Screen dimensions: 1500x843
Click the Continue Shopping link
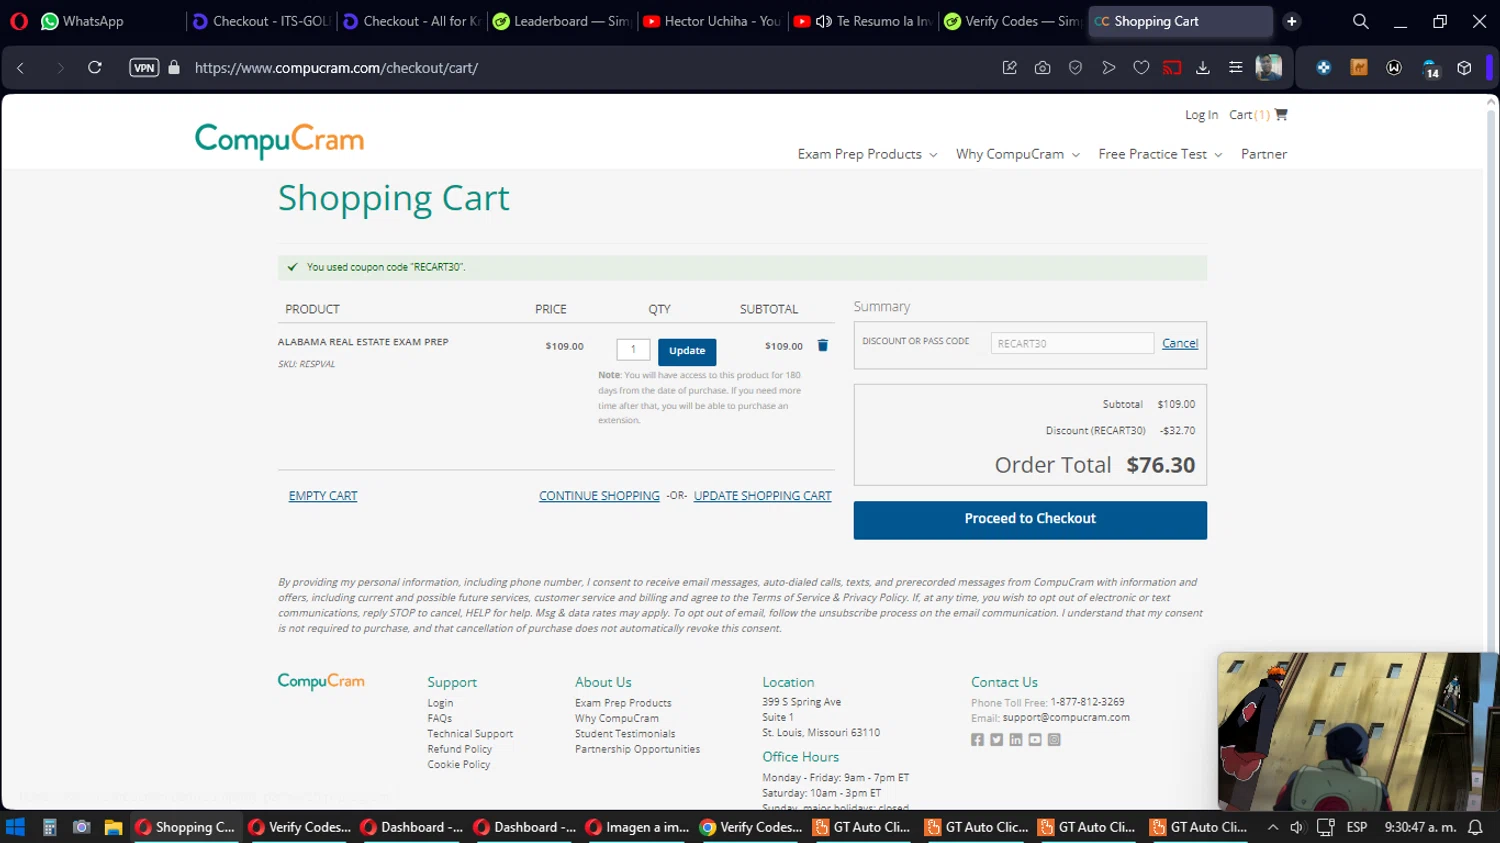point(599,496)
